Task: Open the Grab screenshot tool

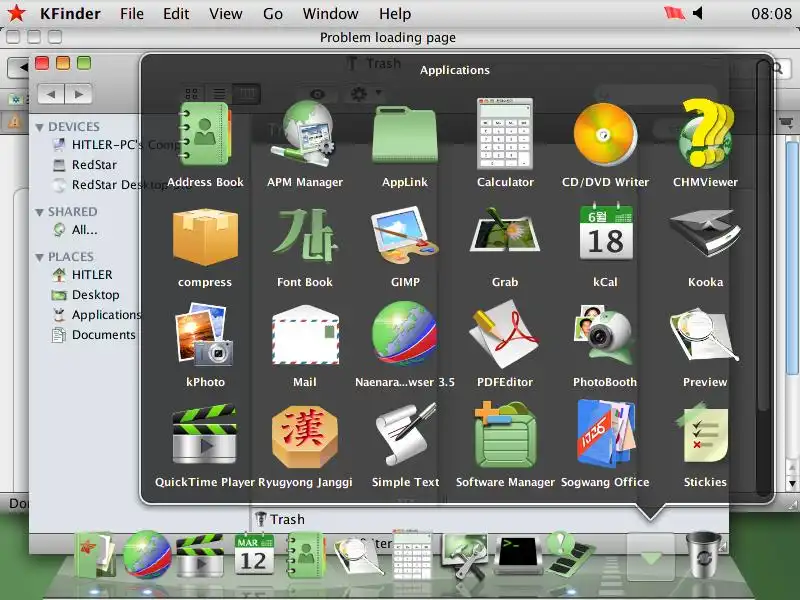Action: point(505,231)
